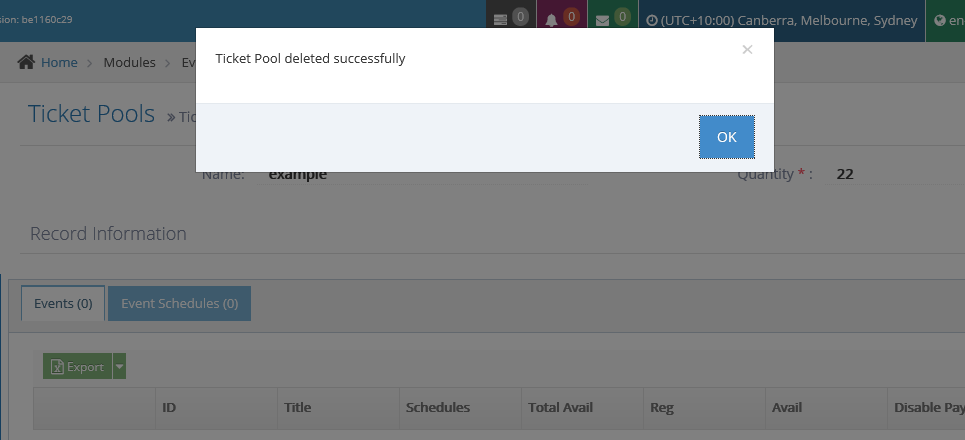965x440 pixels.
Task: Switch to the Events (0) tab
Action: point(63,303)
